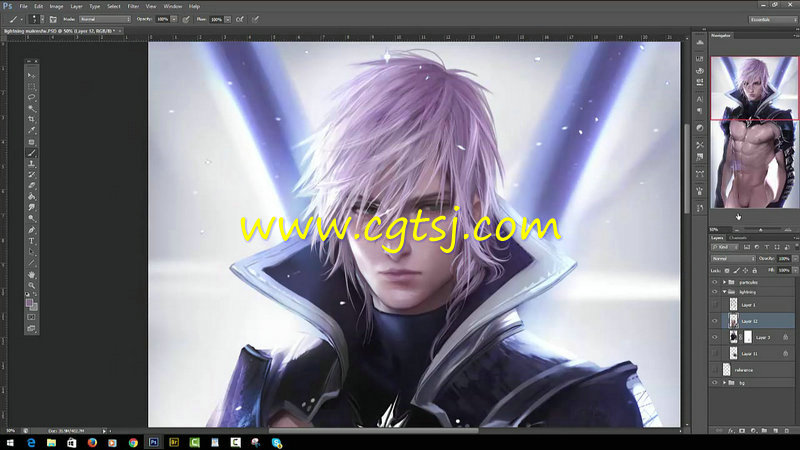Open the brush Mode dropdown in options bar
Screen dimensions: 800x450
point(105,19)
